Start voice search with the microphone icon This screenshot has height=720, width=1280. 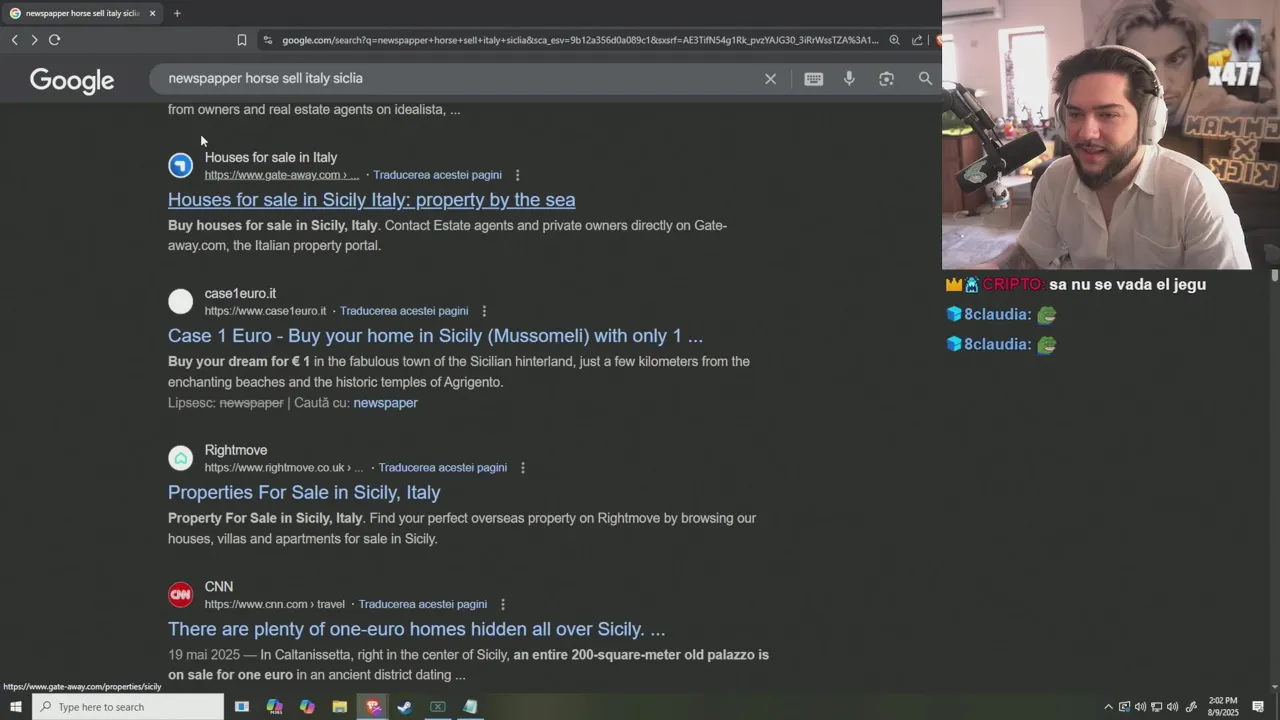[x=849, y=78]
